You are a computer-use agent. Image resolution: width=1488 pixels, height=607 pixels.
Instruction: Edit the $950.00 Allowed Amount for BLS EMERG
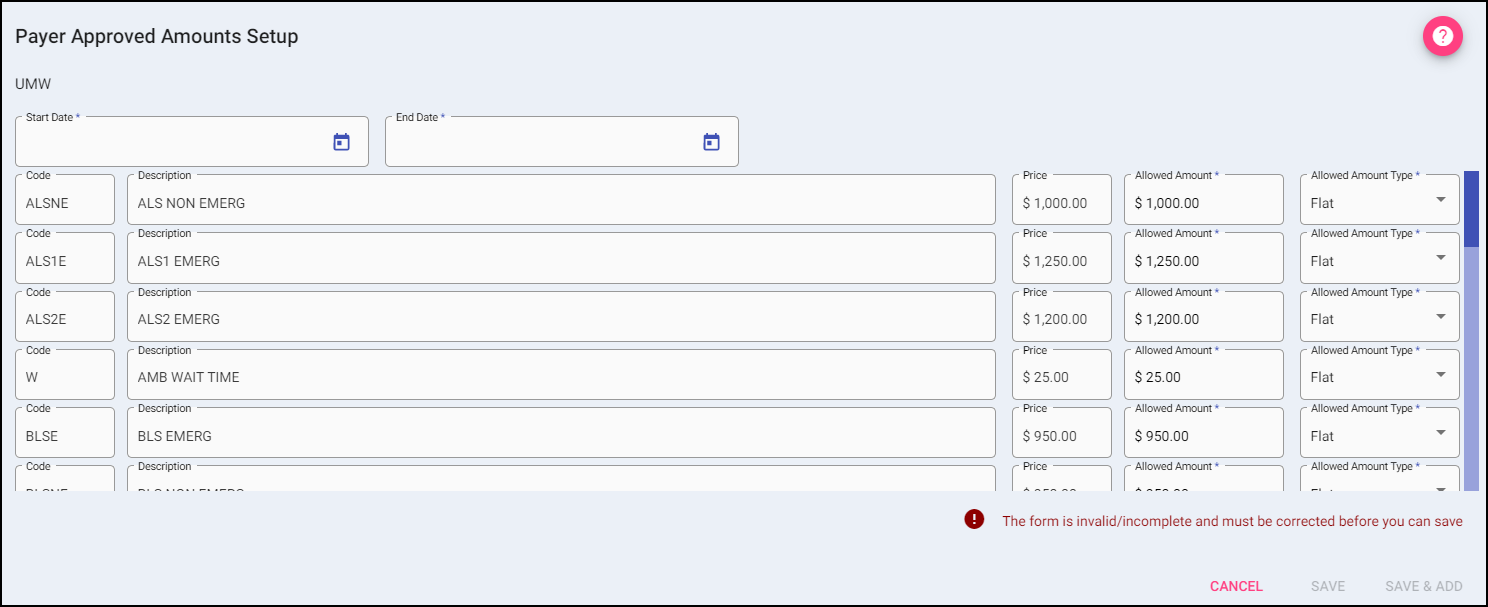click(1203, 436)
